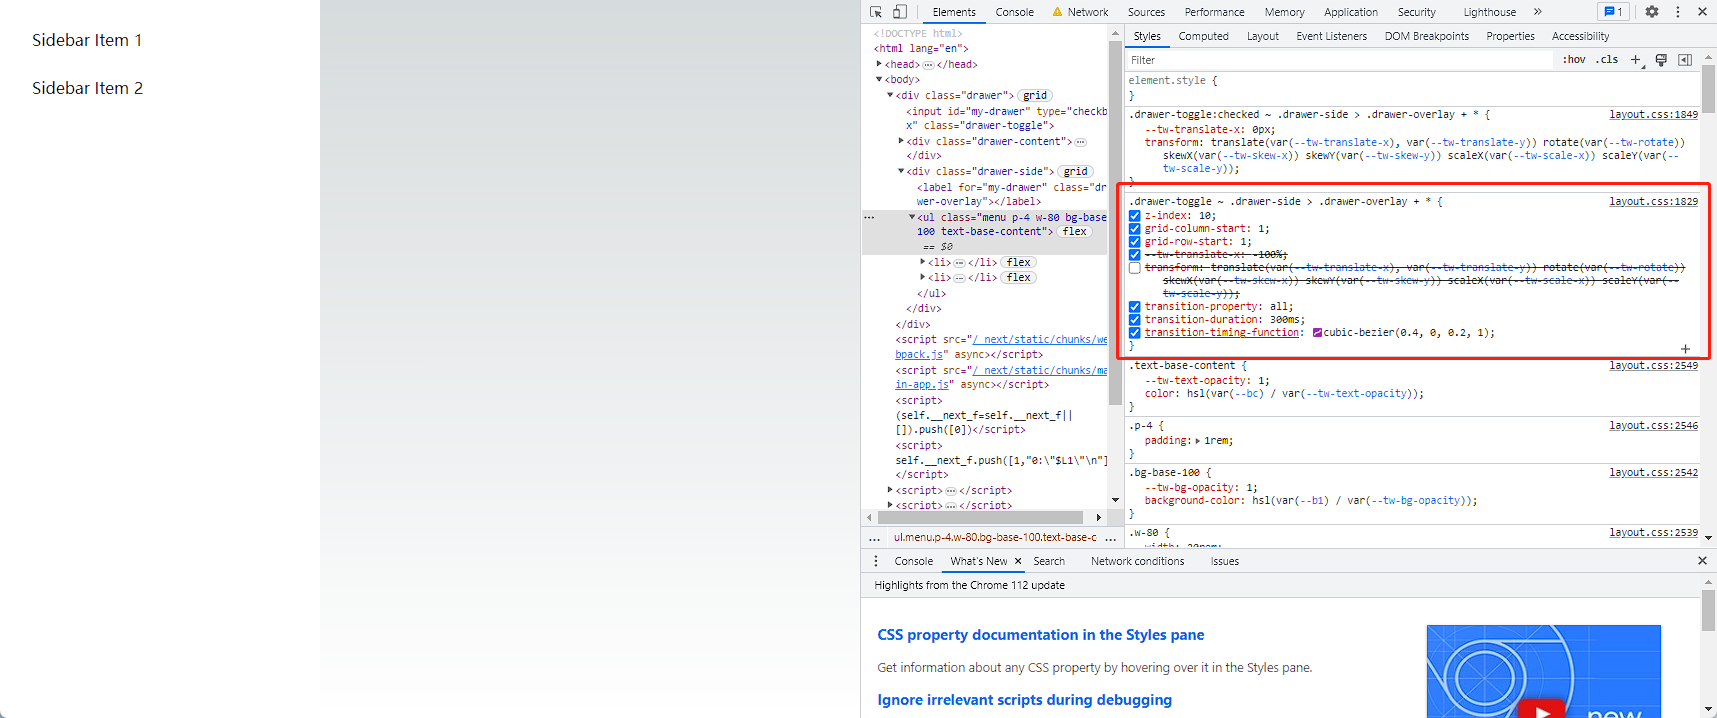Open layout.css:2549 source link
This screenshot has height=718, width=1717.
[x=1653, y=366]
